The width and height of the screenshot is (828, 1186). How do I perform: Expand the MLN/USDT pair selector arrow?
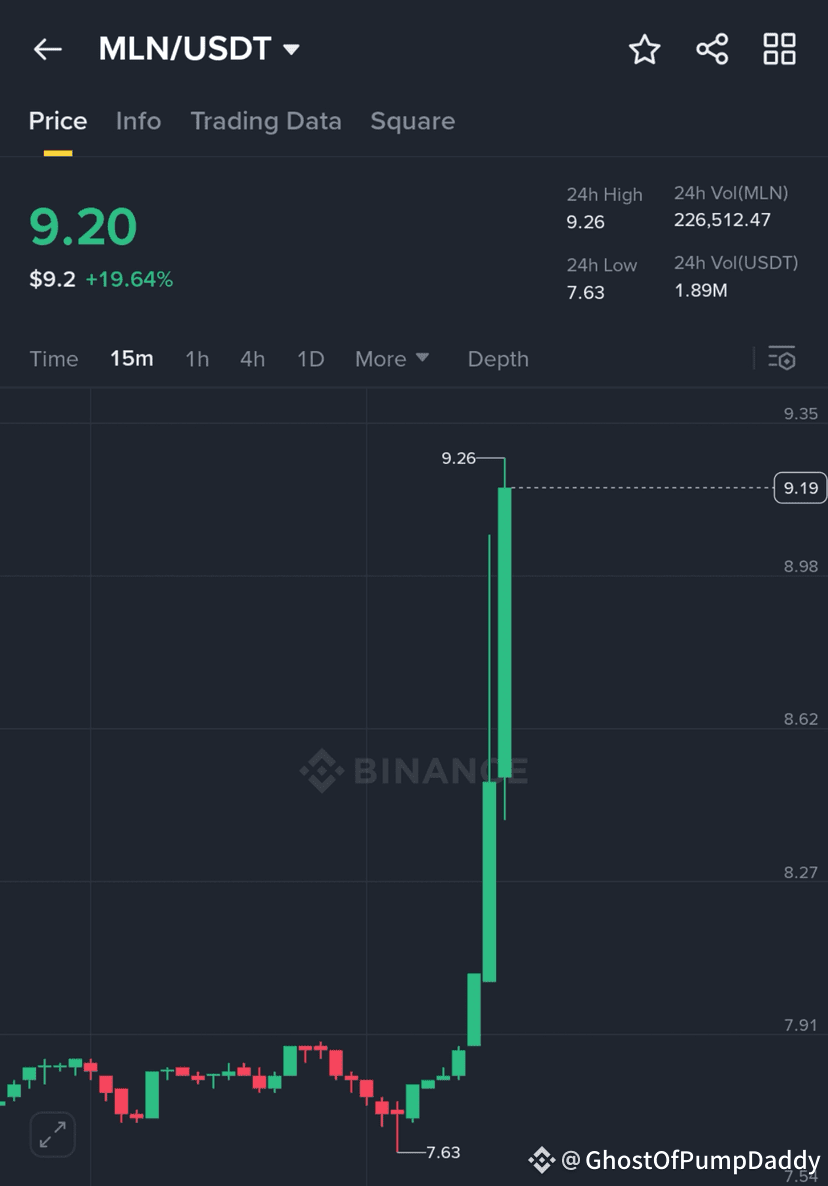291,50
